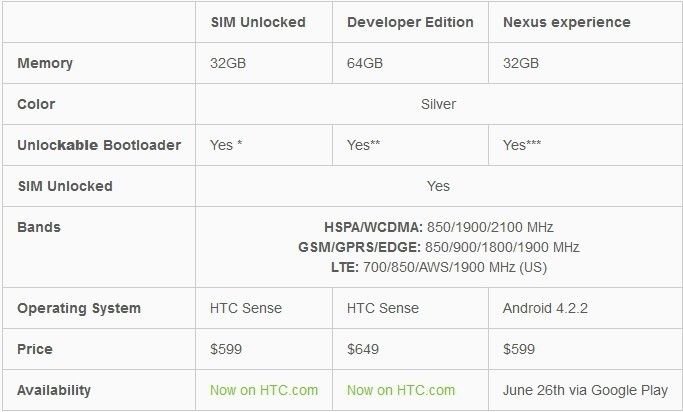
Task: Click the '$649' price cell
Action: pyautogui.click(x=363, y=349)
